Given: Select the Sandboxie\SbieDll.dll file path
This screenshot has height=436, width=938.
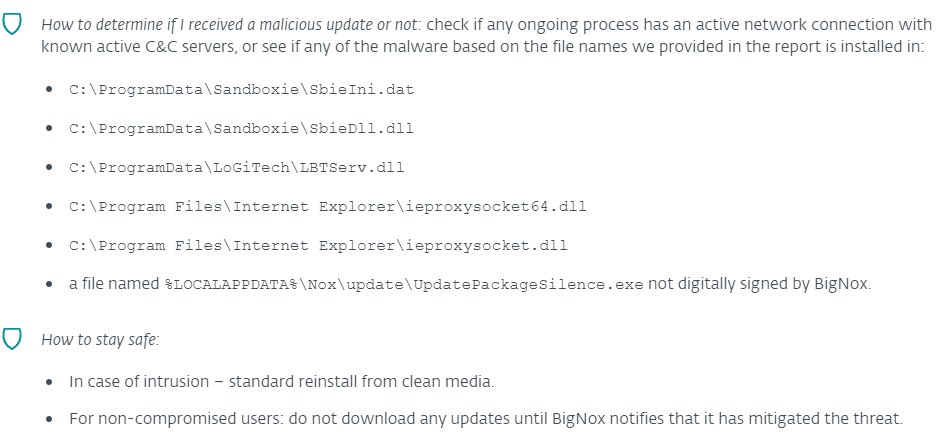Looking at the screenshot, I should pyautogui.click(x=241, y=129).
